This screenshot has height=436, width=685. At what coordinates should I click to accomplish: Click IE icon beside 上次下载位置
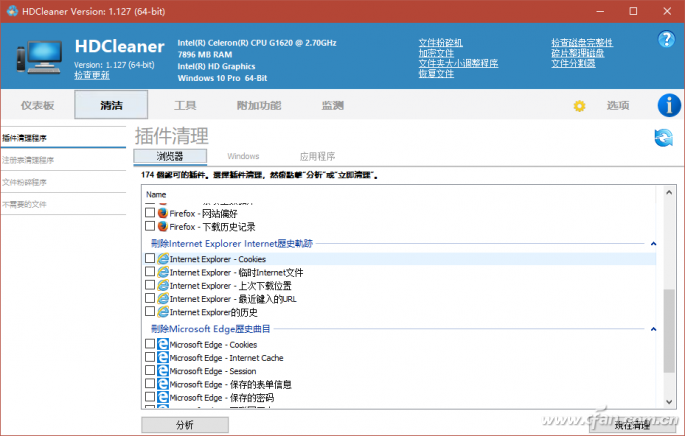(163, 285)
